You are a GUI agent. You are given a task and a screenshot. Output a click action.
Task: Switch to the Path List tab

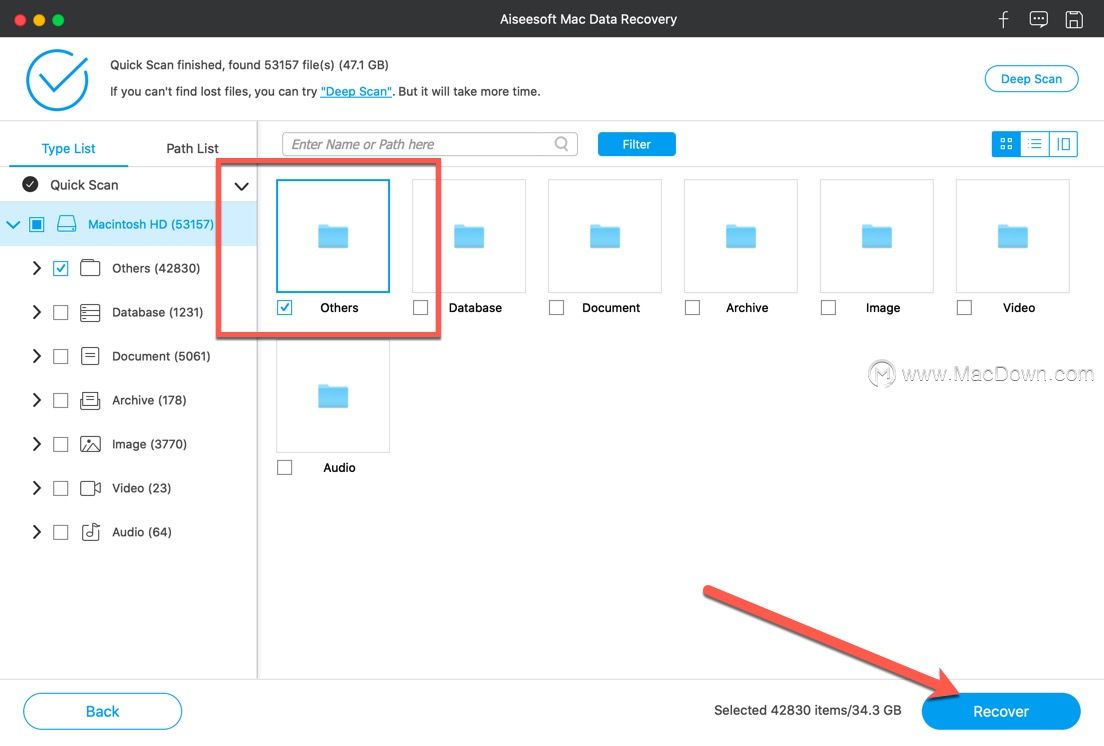[192, 148]
